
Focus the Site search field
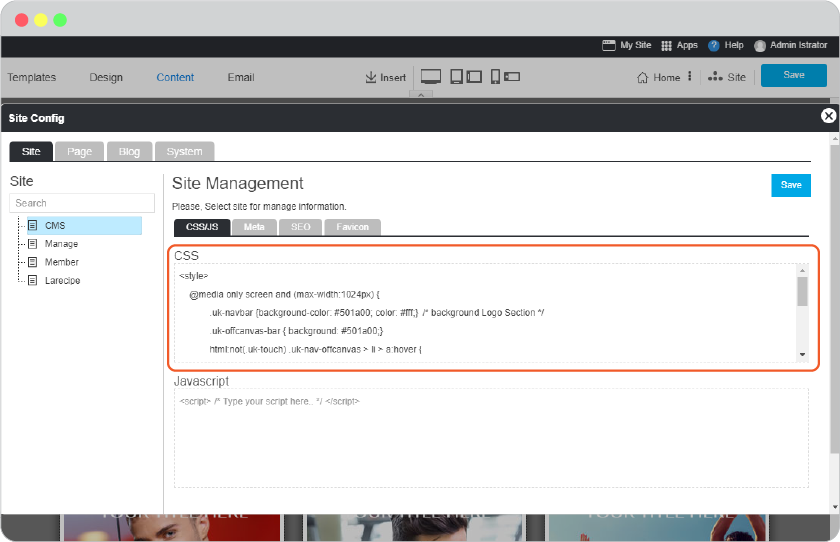pyautogui.click(x=82, y=203)
